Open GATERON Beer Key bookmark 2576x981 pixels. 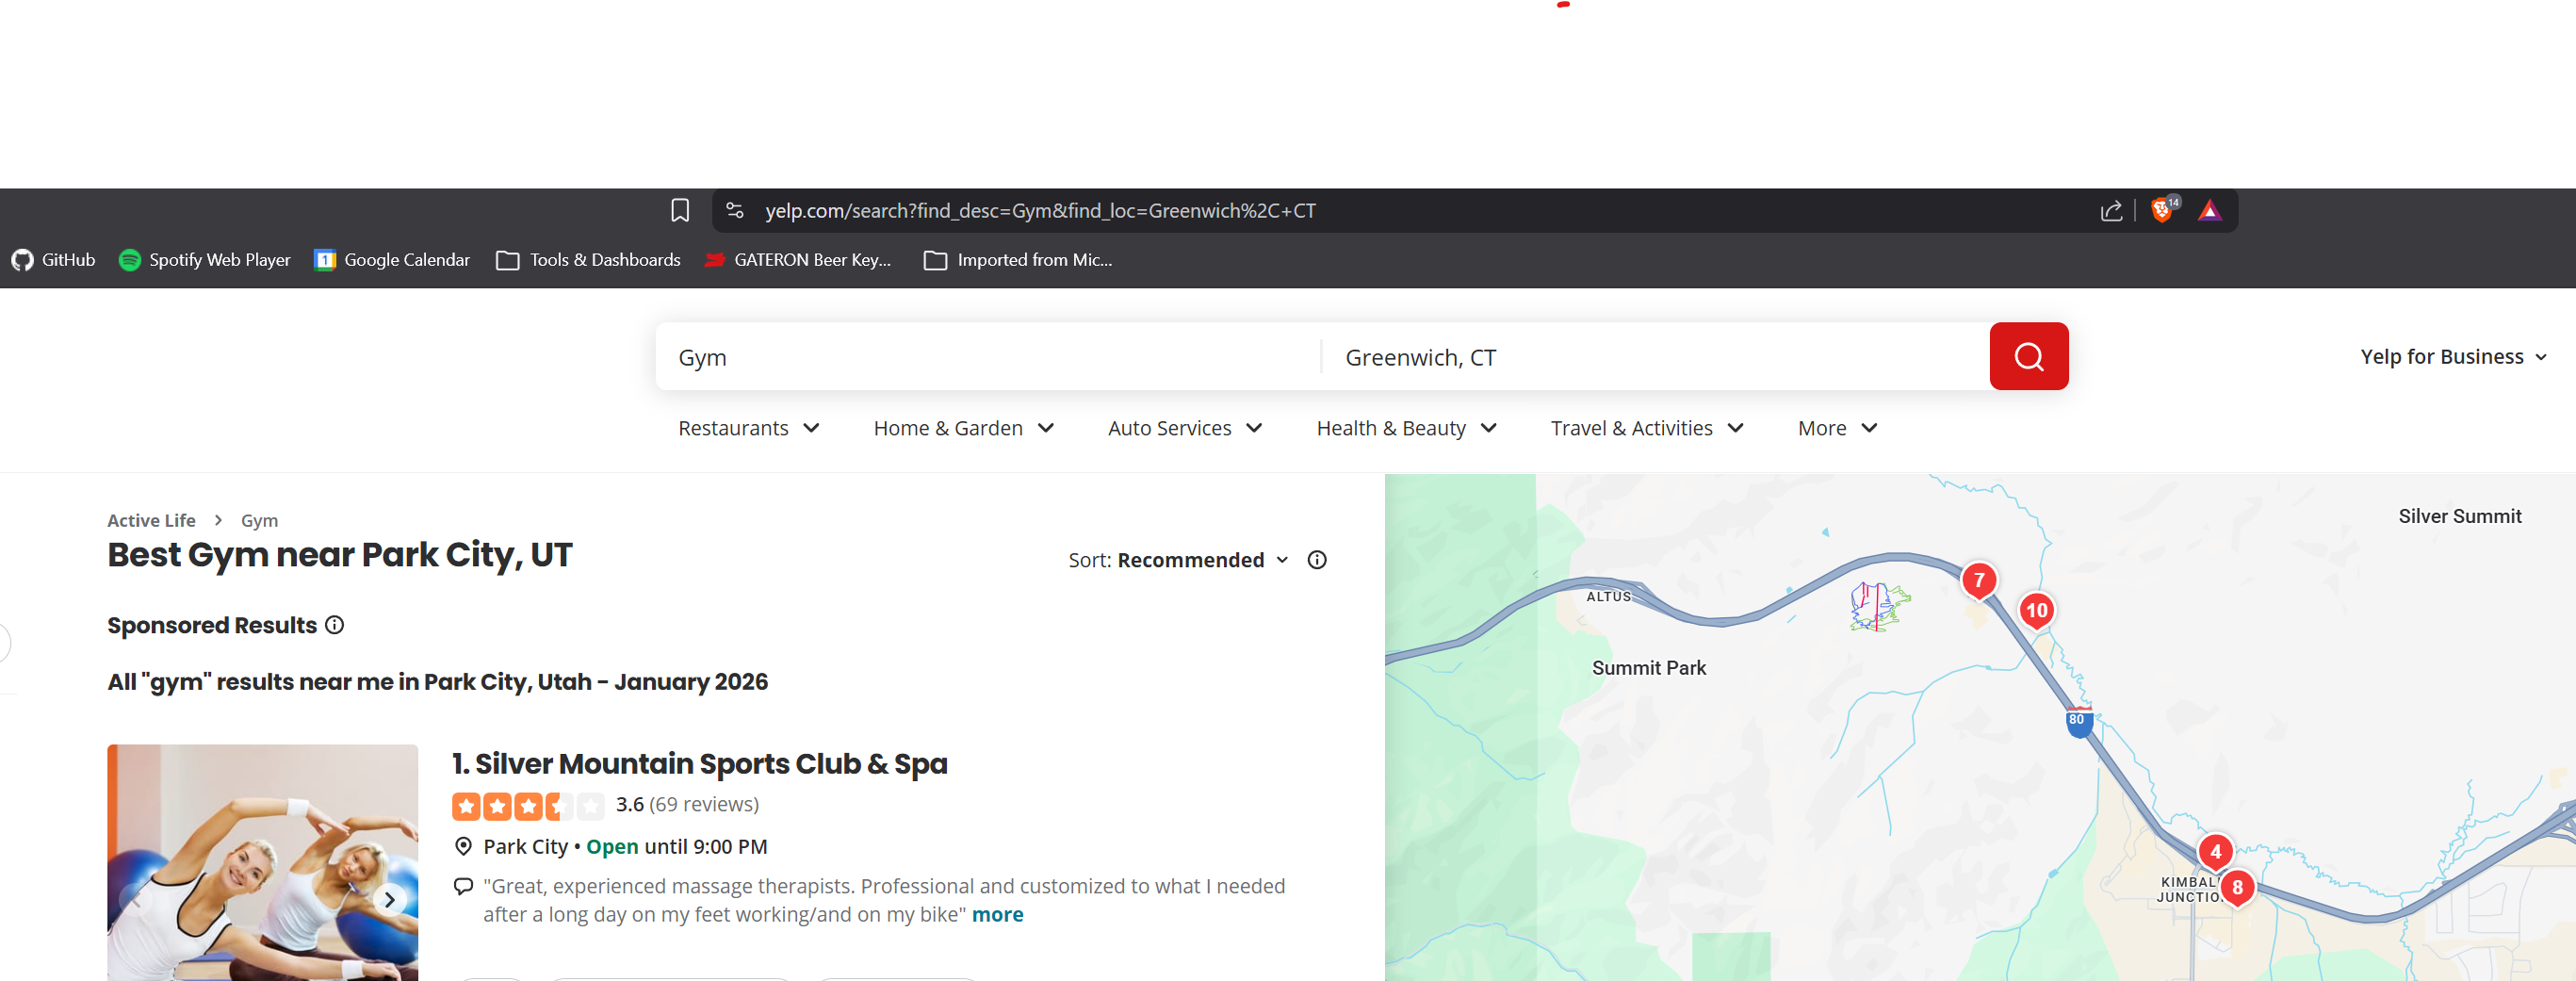click(798, 260)
